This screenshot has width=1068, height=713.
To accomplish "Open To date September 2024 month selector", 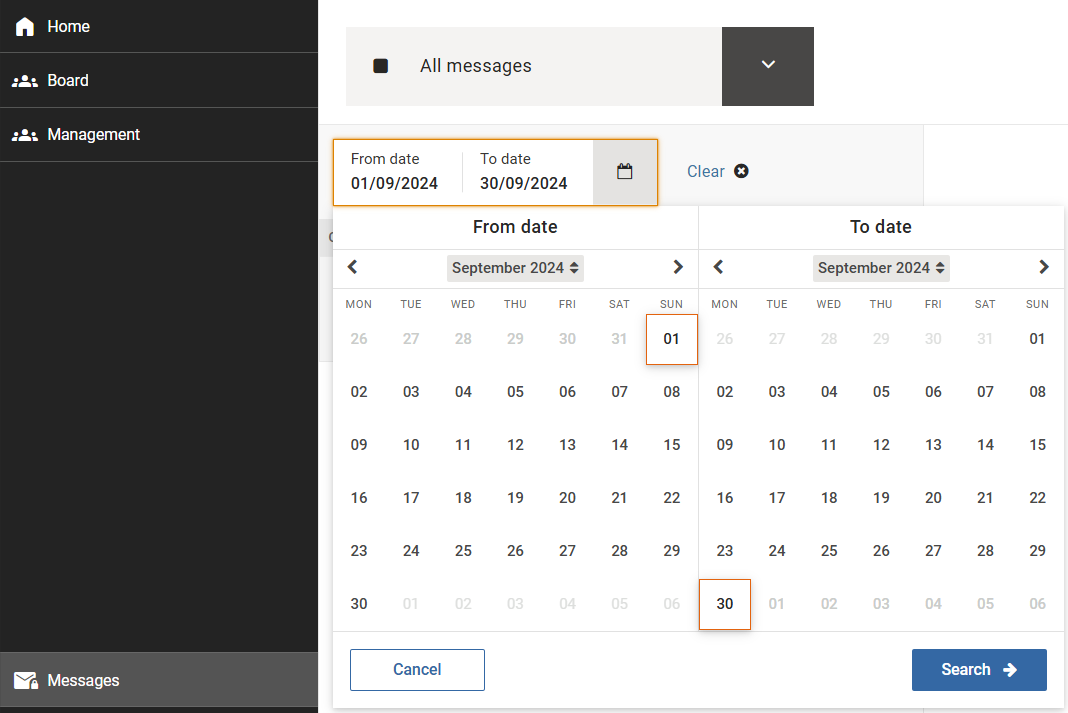I will tap(881, 268).
